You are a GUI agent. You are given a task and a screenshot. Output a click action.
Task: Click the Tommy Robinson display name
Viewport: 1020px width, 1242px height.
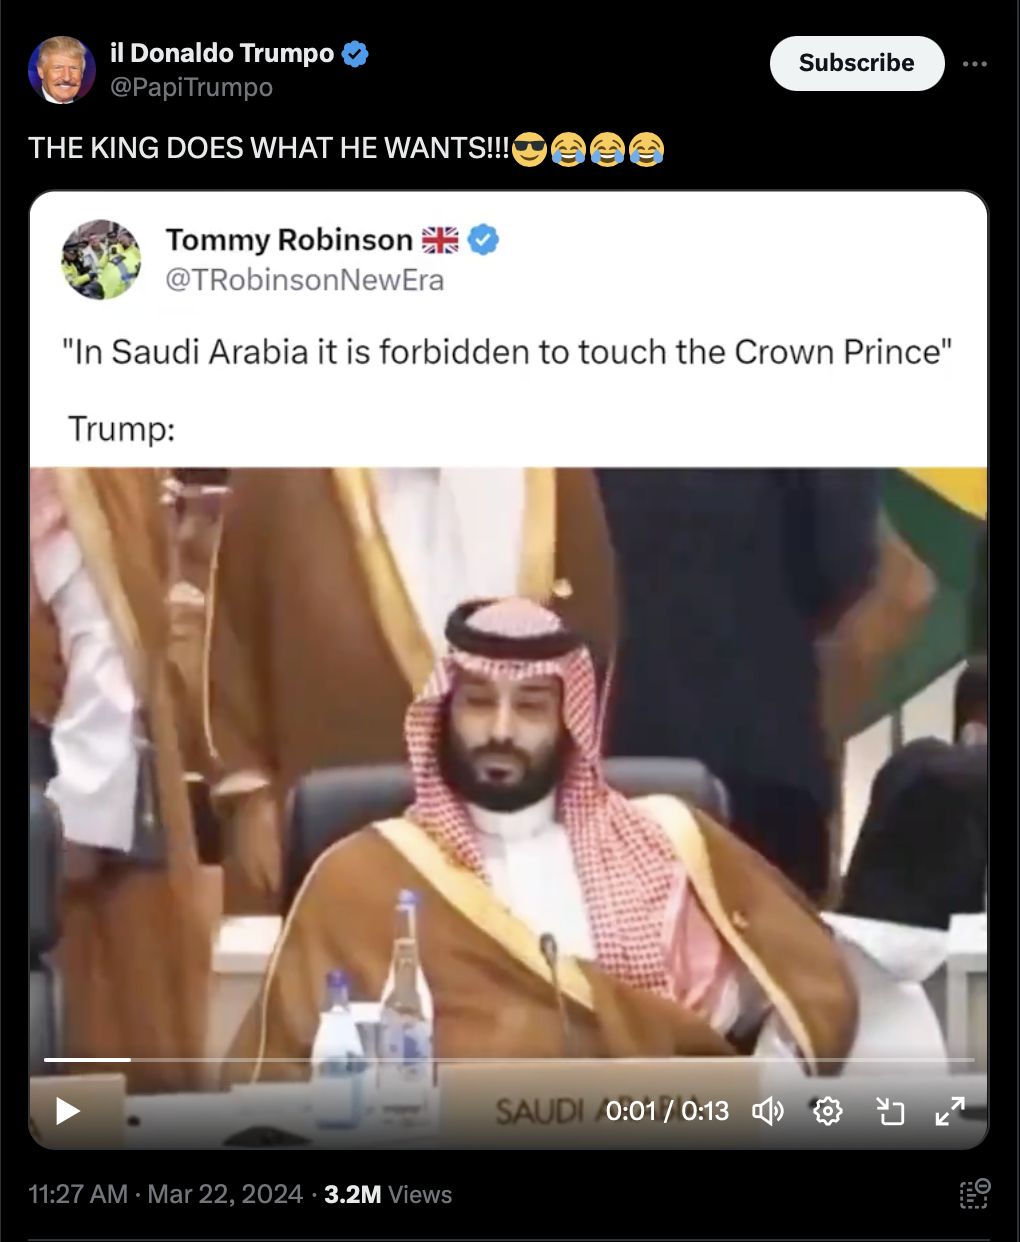click(x=289, y=240)
